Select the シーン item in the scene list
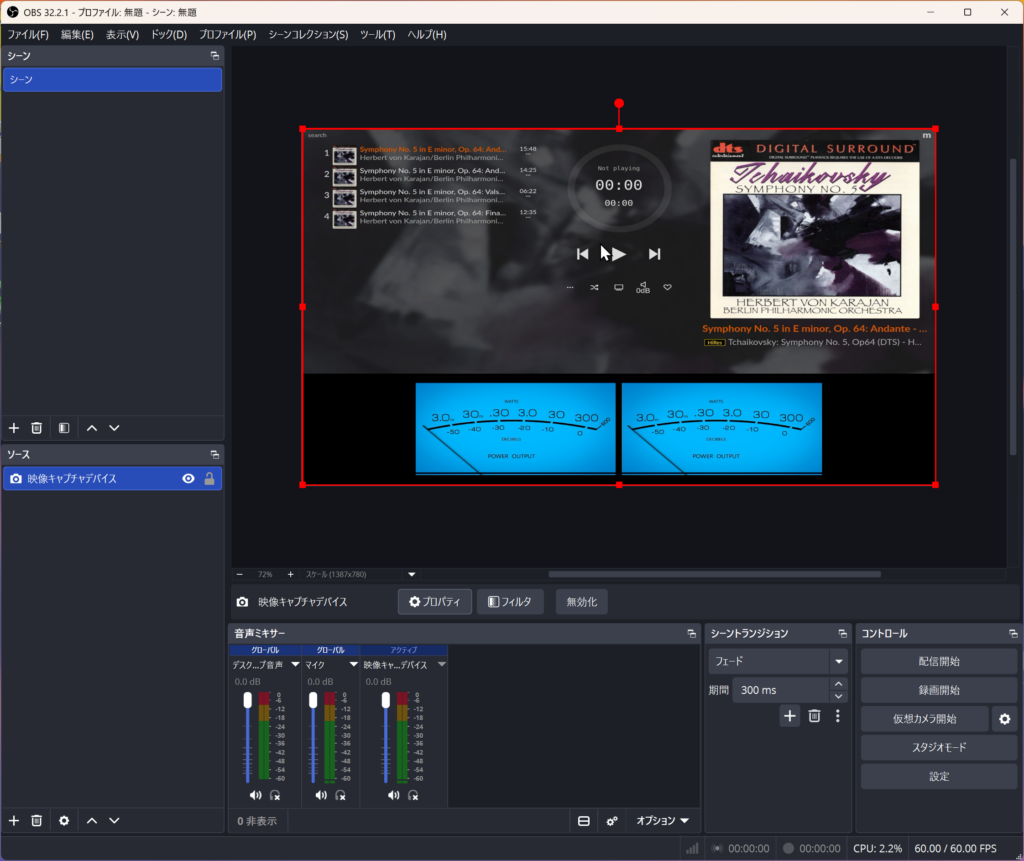 112,80
